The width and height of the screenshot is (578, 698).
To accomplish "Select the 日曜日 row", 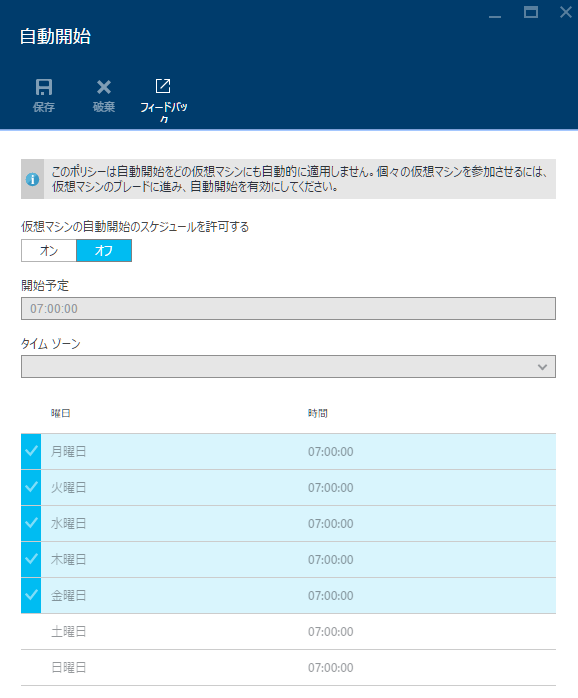I will 289,668.
